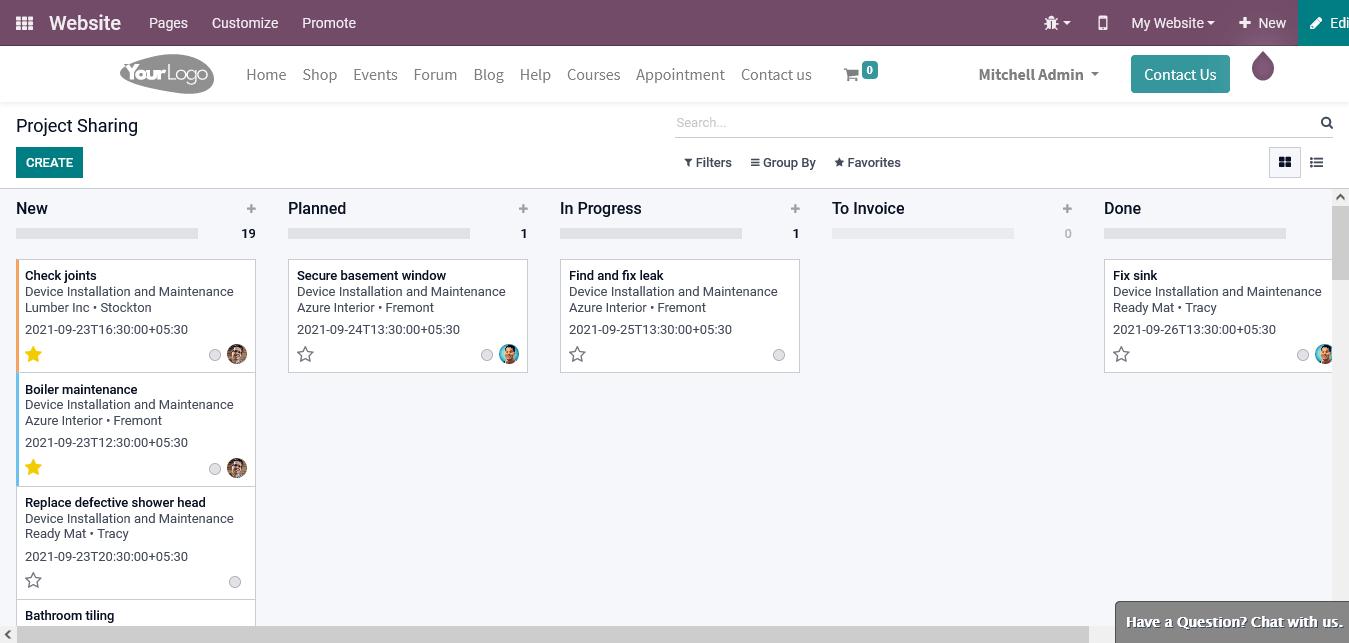Screen dimensions: 1349x643
Task: Open the debug bug icon menu
Action: (1053, 22)
